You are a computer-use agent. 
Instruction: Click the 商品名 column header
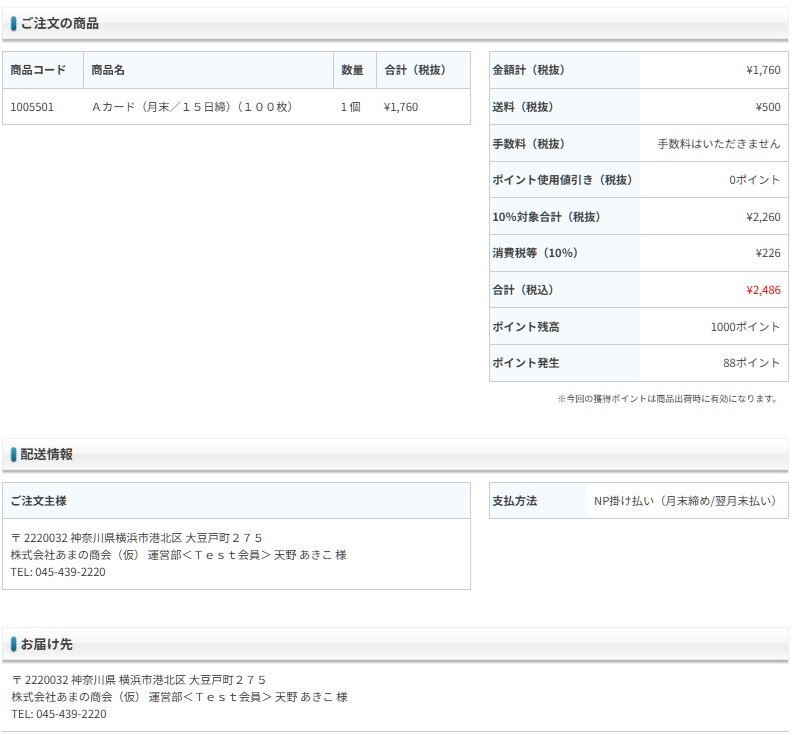107,70
